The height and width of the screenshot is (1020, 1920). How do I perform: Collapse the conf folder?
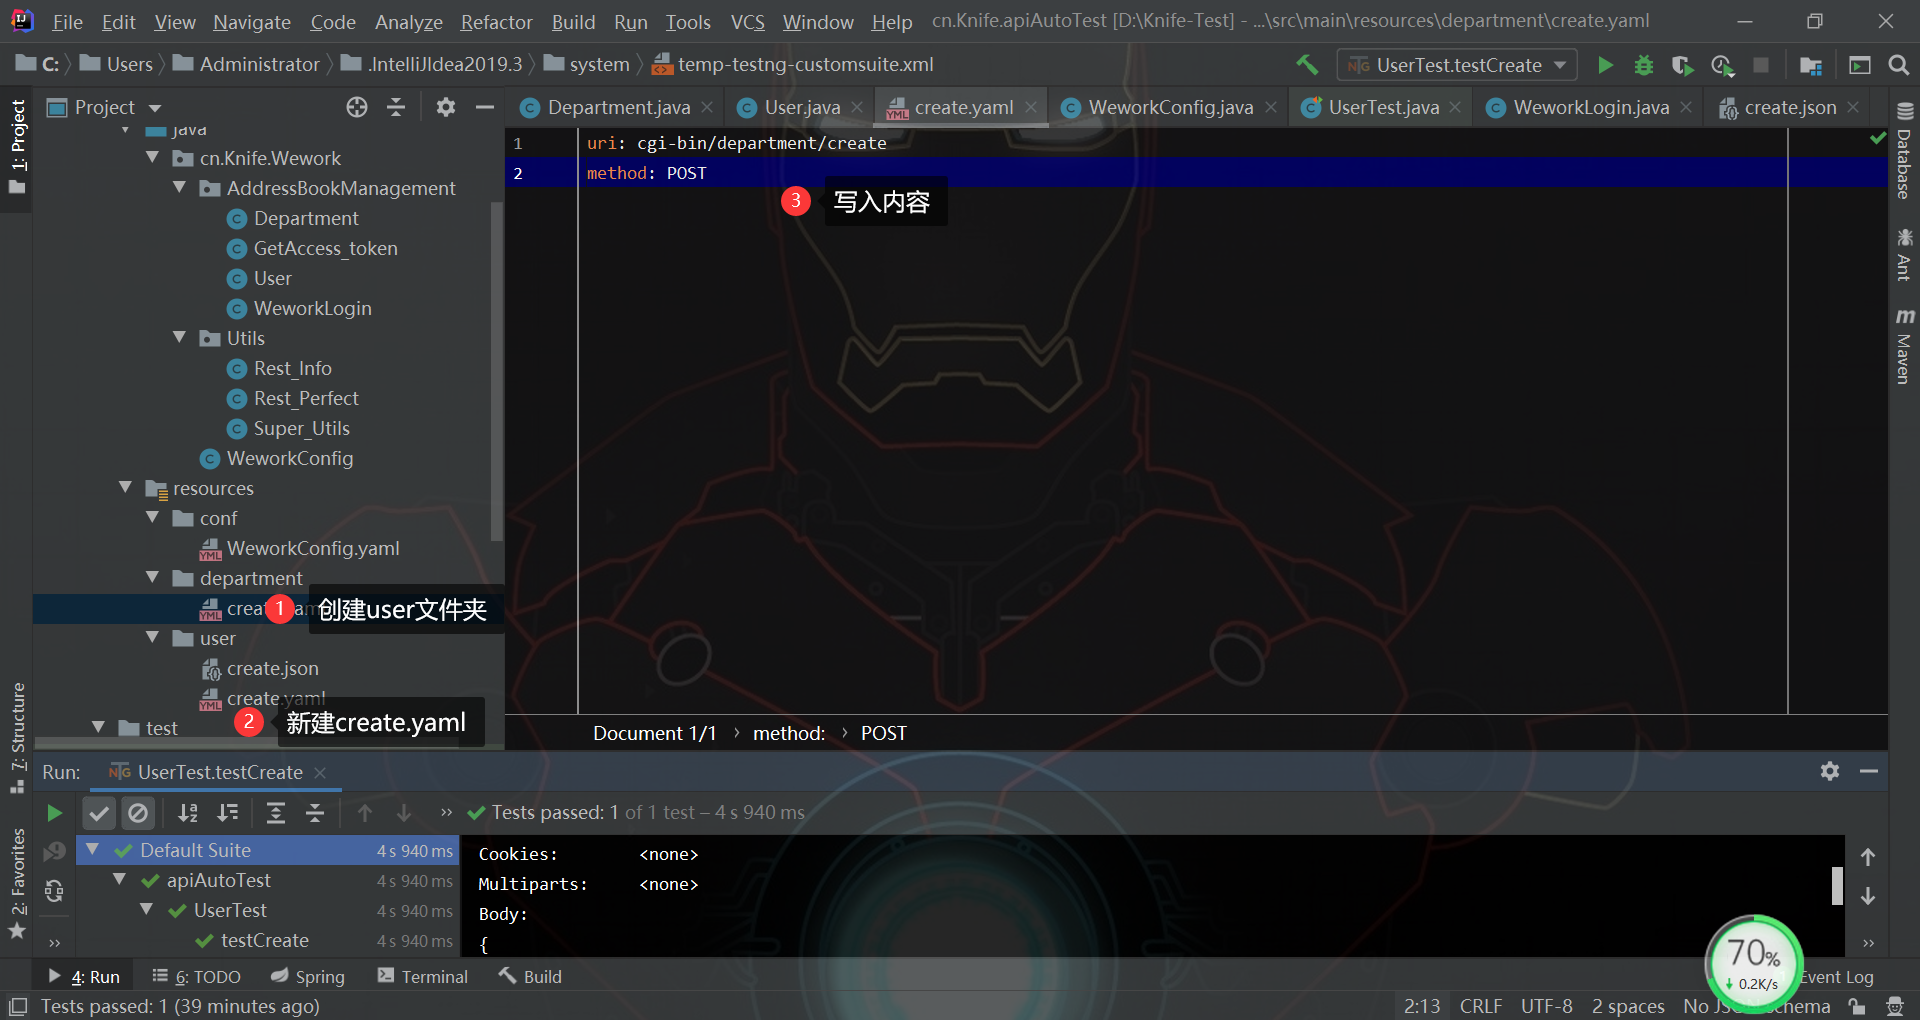tap(152, 517)
